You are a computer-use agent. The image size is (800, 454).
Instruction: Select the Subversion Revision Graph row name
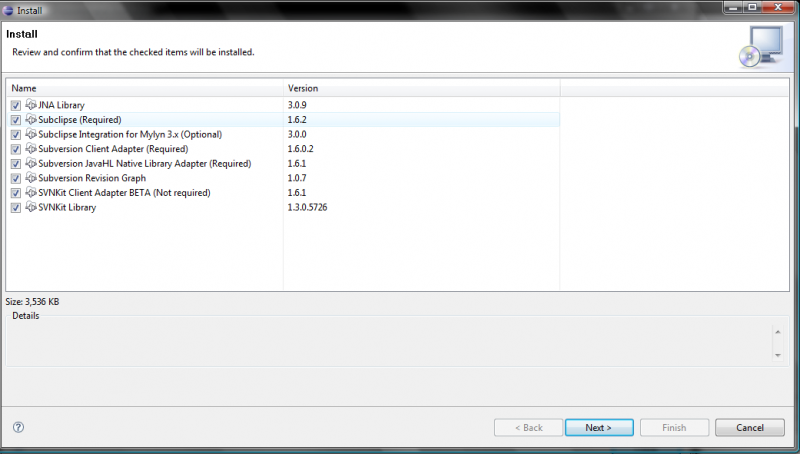tap(92, 178)
